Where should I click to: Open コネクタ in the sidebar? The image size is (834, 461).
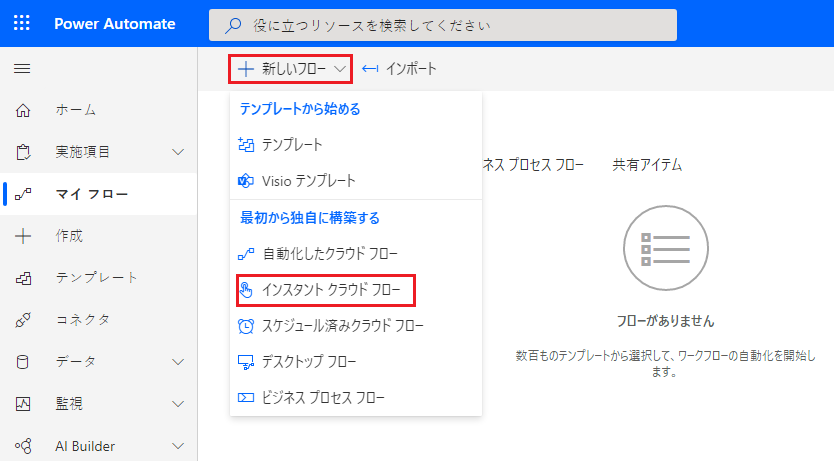(x=99, y=320)
